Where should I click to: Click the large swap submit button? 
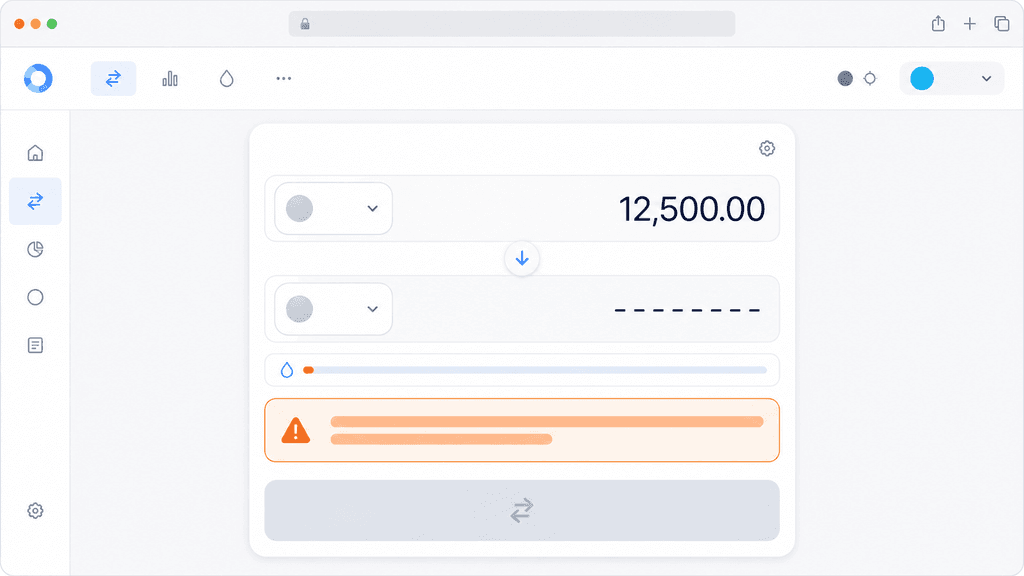522,511
